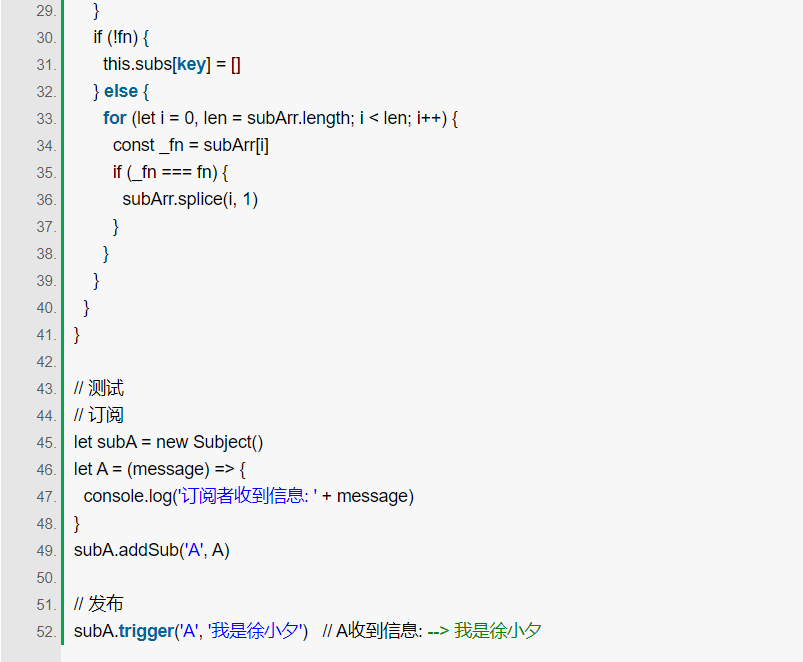
Task: Click blue '我是徐小夕' string argument
Action: point(253,631)
